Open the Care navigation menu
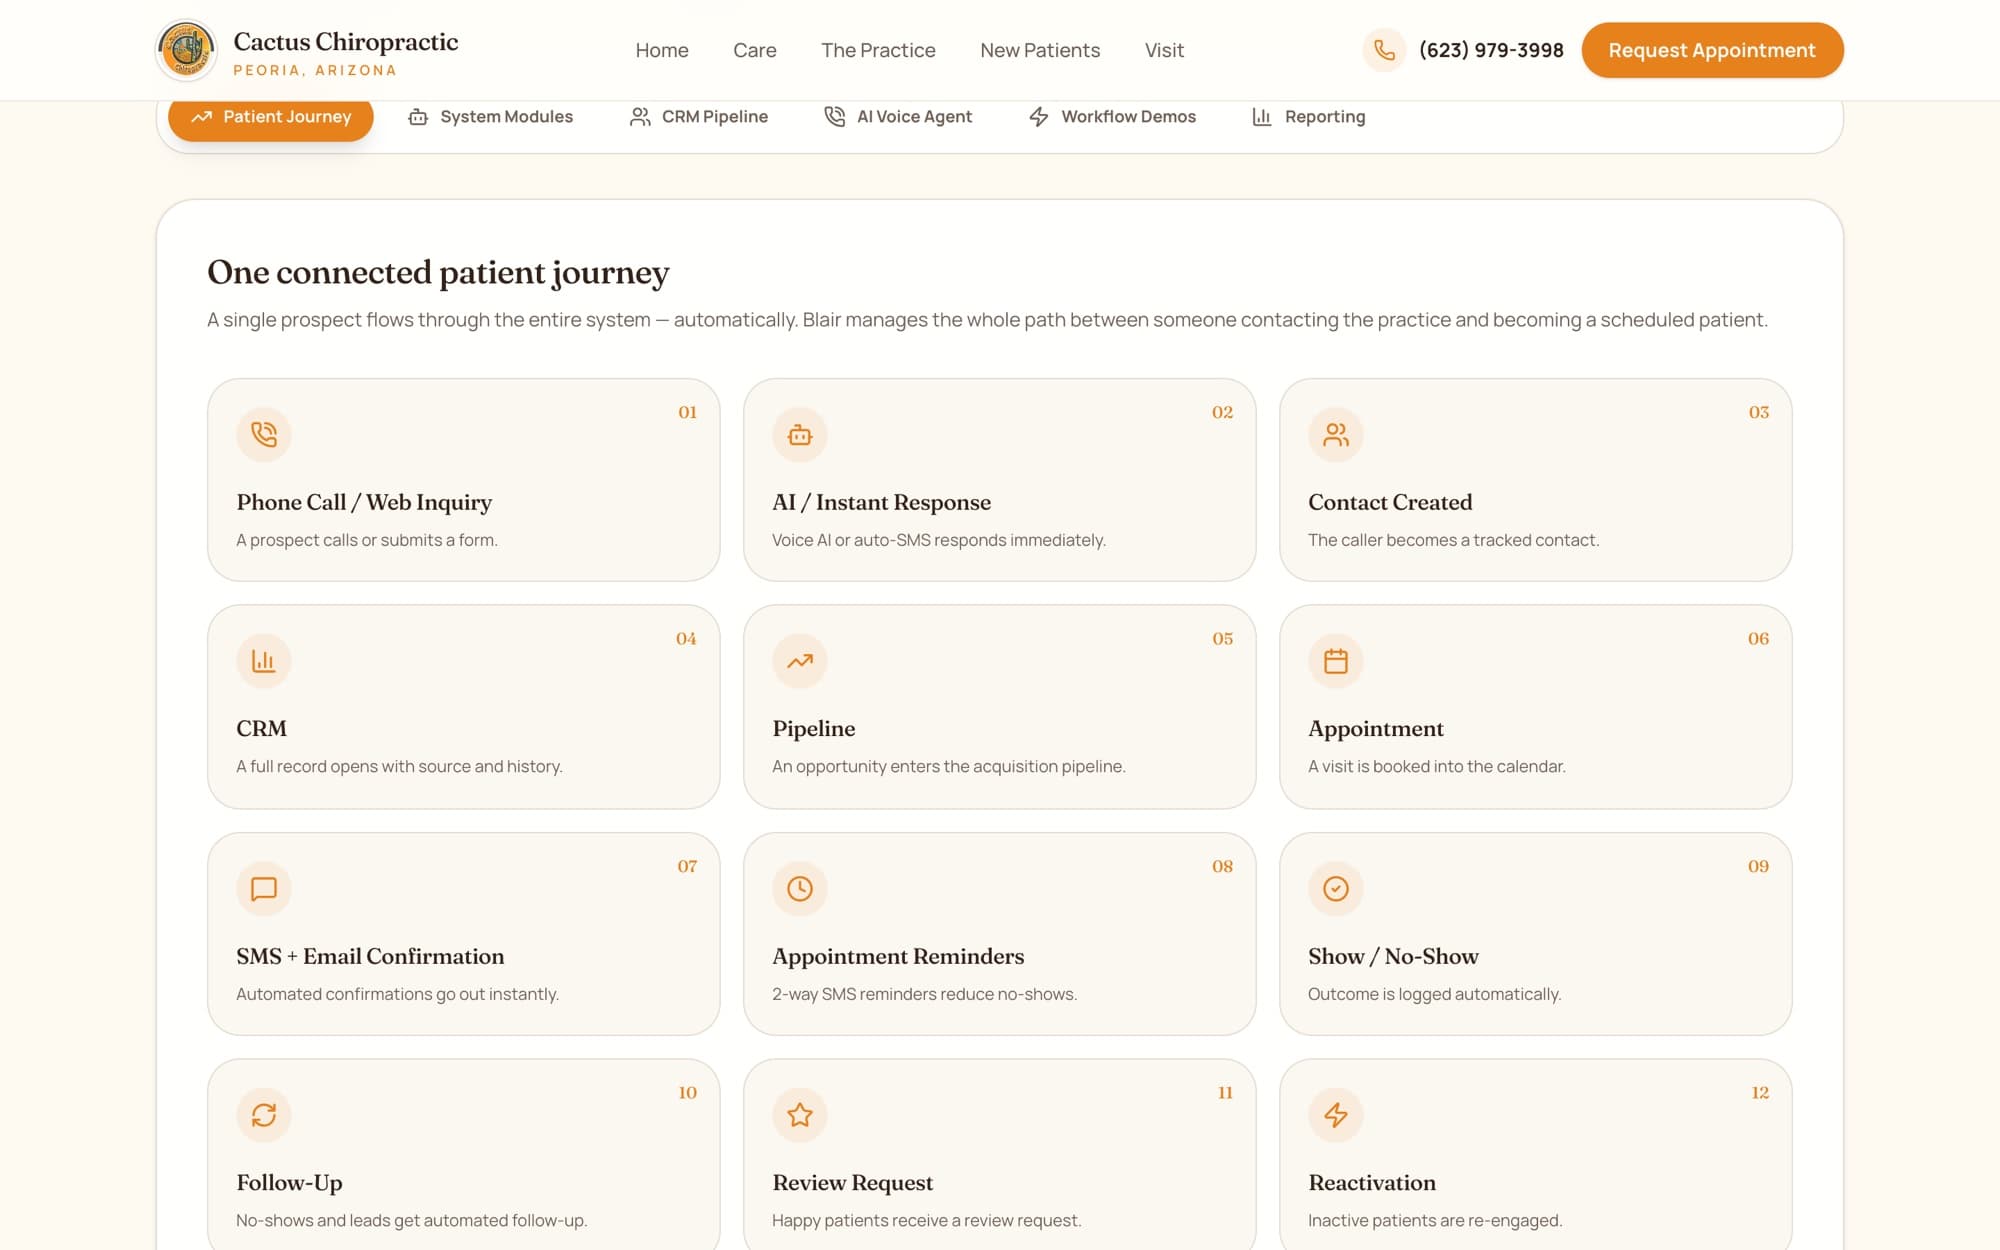2000x1250 pixels. pos(755,50)
